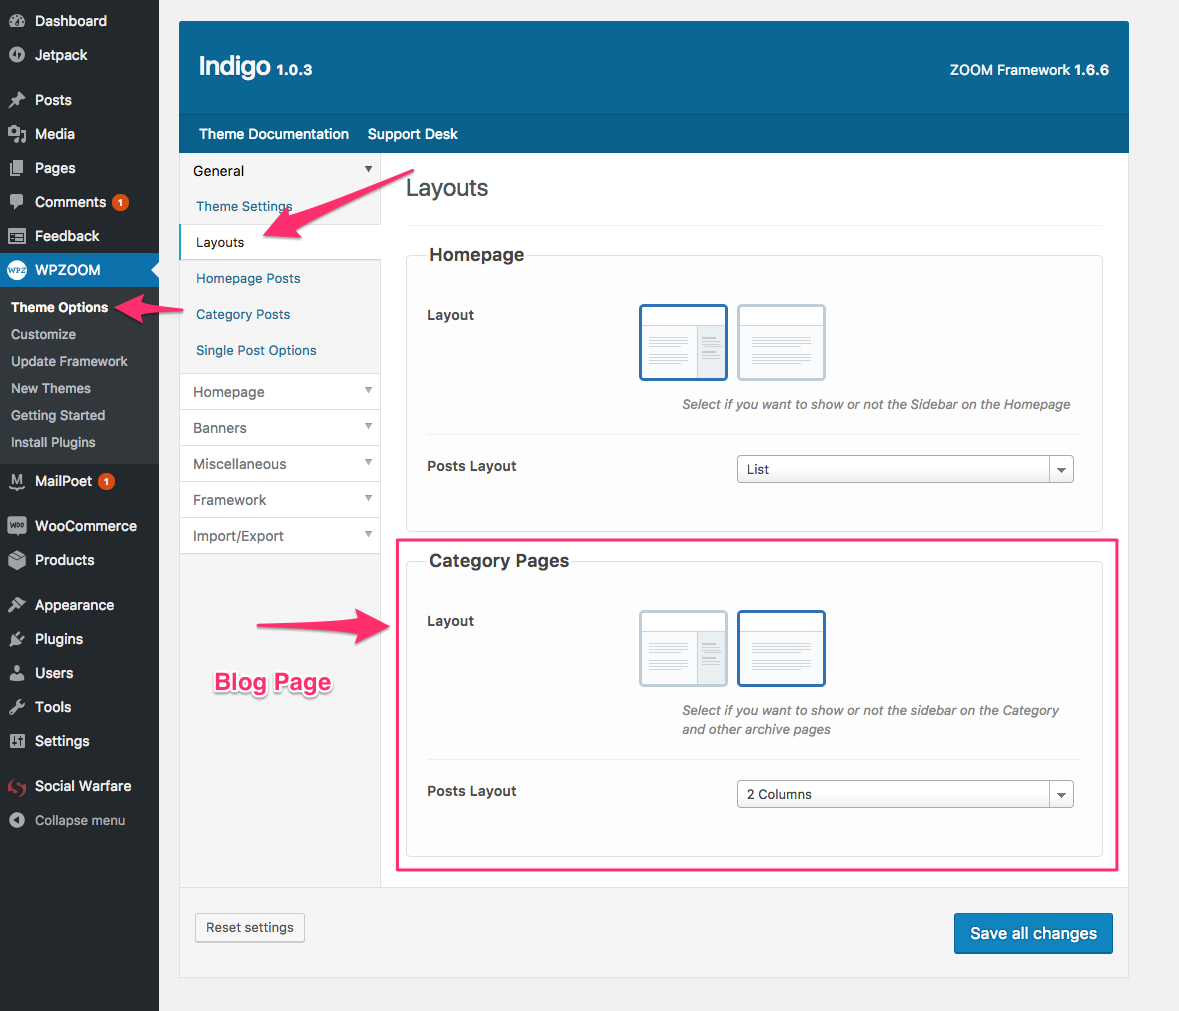Select Category Pages full-width layout
This screenshot has height=1011, width=1179.
pyautogui.click(x=781, y=648)
